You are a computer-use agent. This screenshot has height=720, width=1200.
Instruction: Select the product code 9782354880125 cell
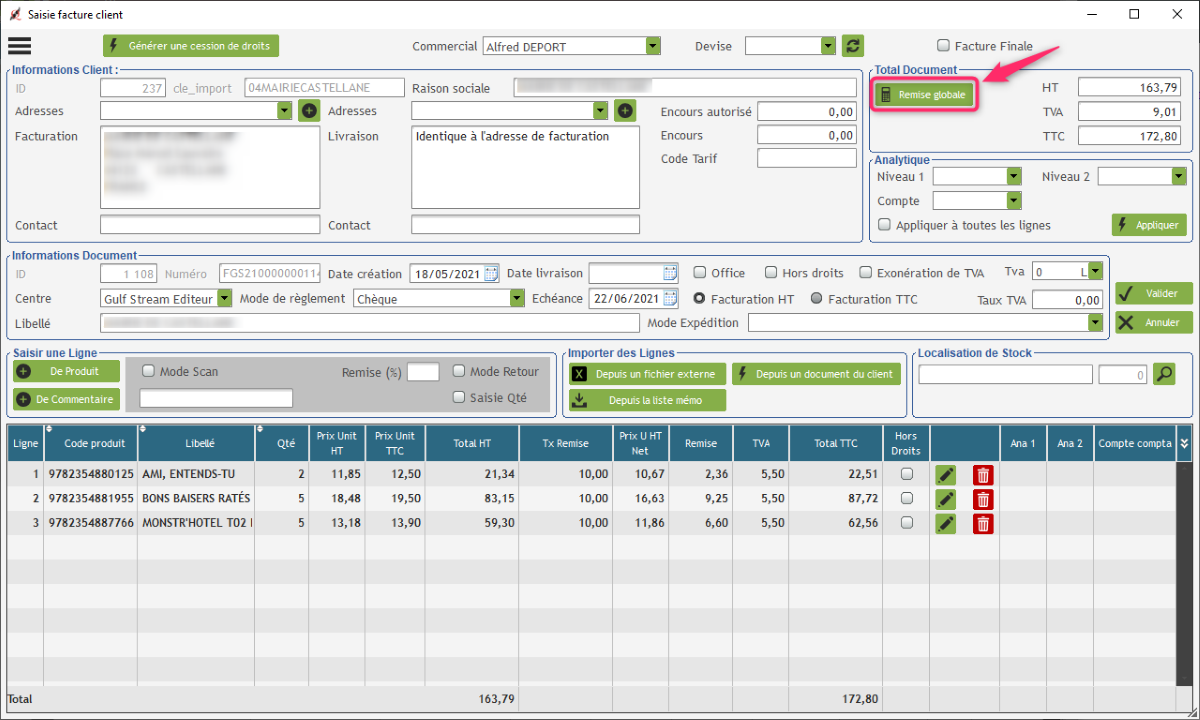tap(90, 474)
